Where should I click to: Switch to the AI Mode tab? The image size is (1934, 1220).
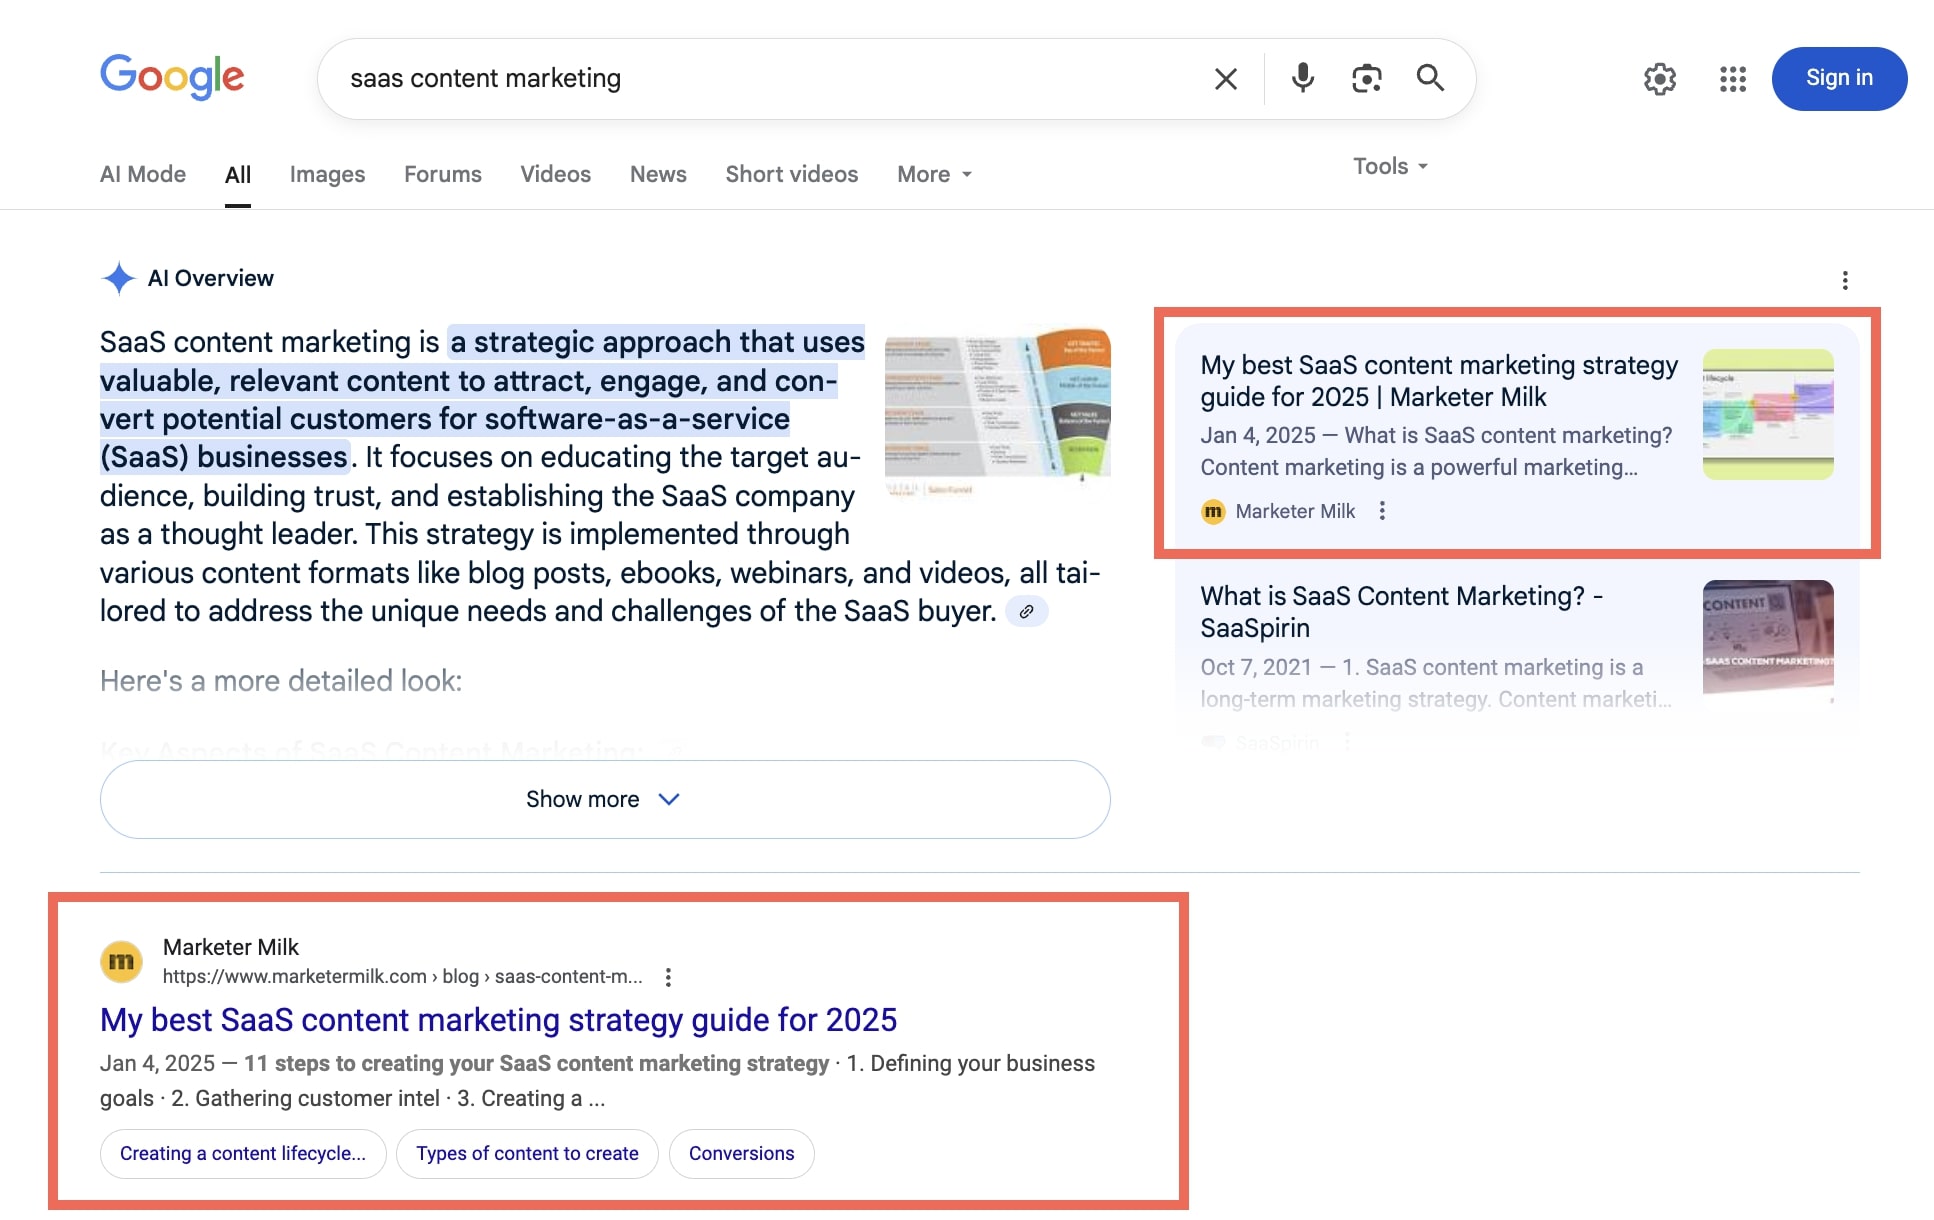click(143, 174)
